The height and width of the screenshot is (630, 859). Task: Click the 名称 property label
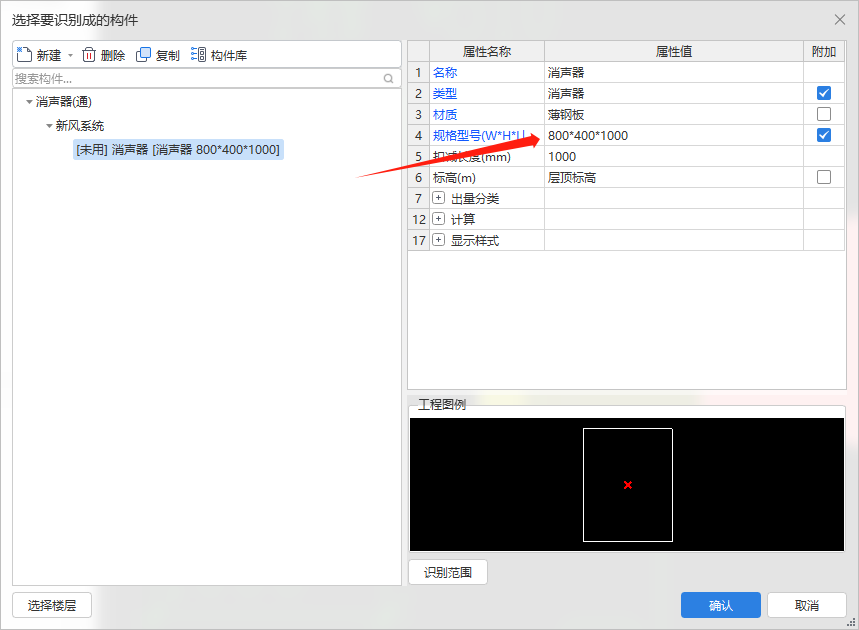tap(445, 72)
